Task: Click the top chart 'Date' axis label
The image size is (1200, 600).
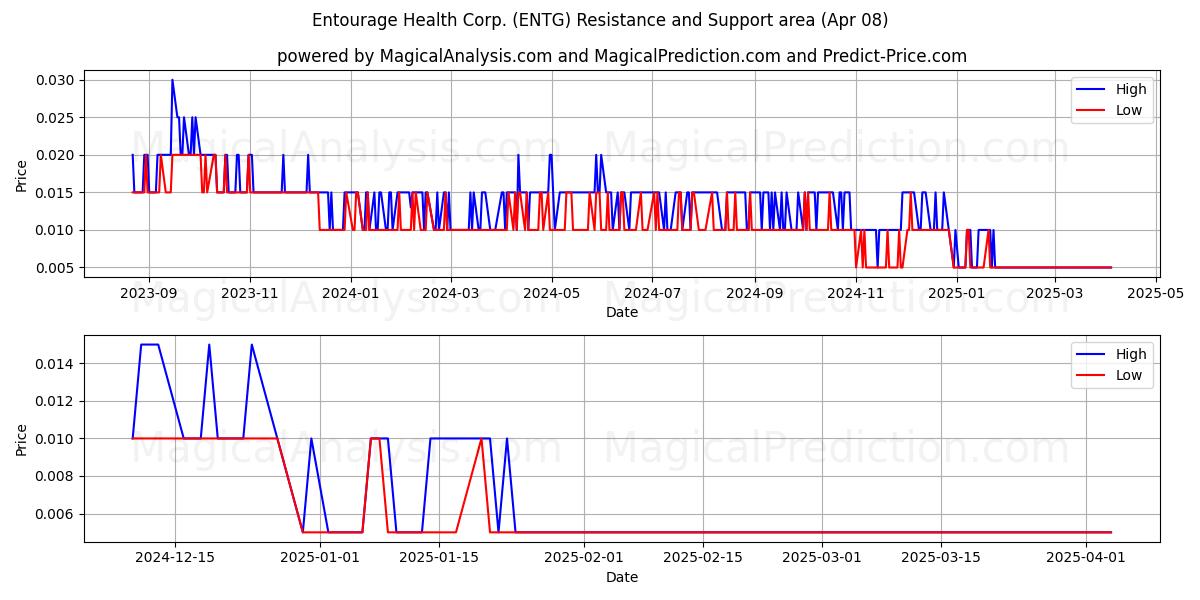Action: click(x=622, y=312)
